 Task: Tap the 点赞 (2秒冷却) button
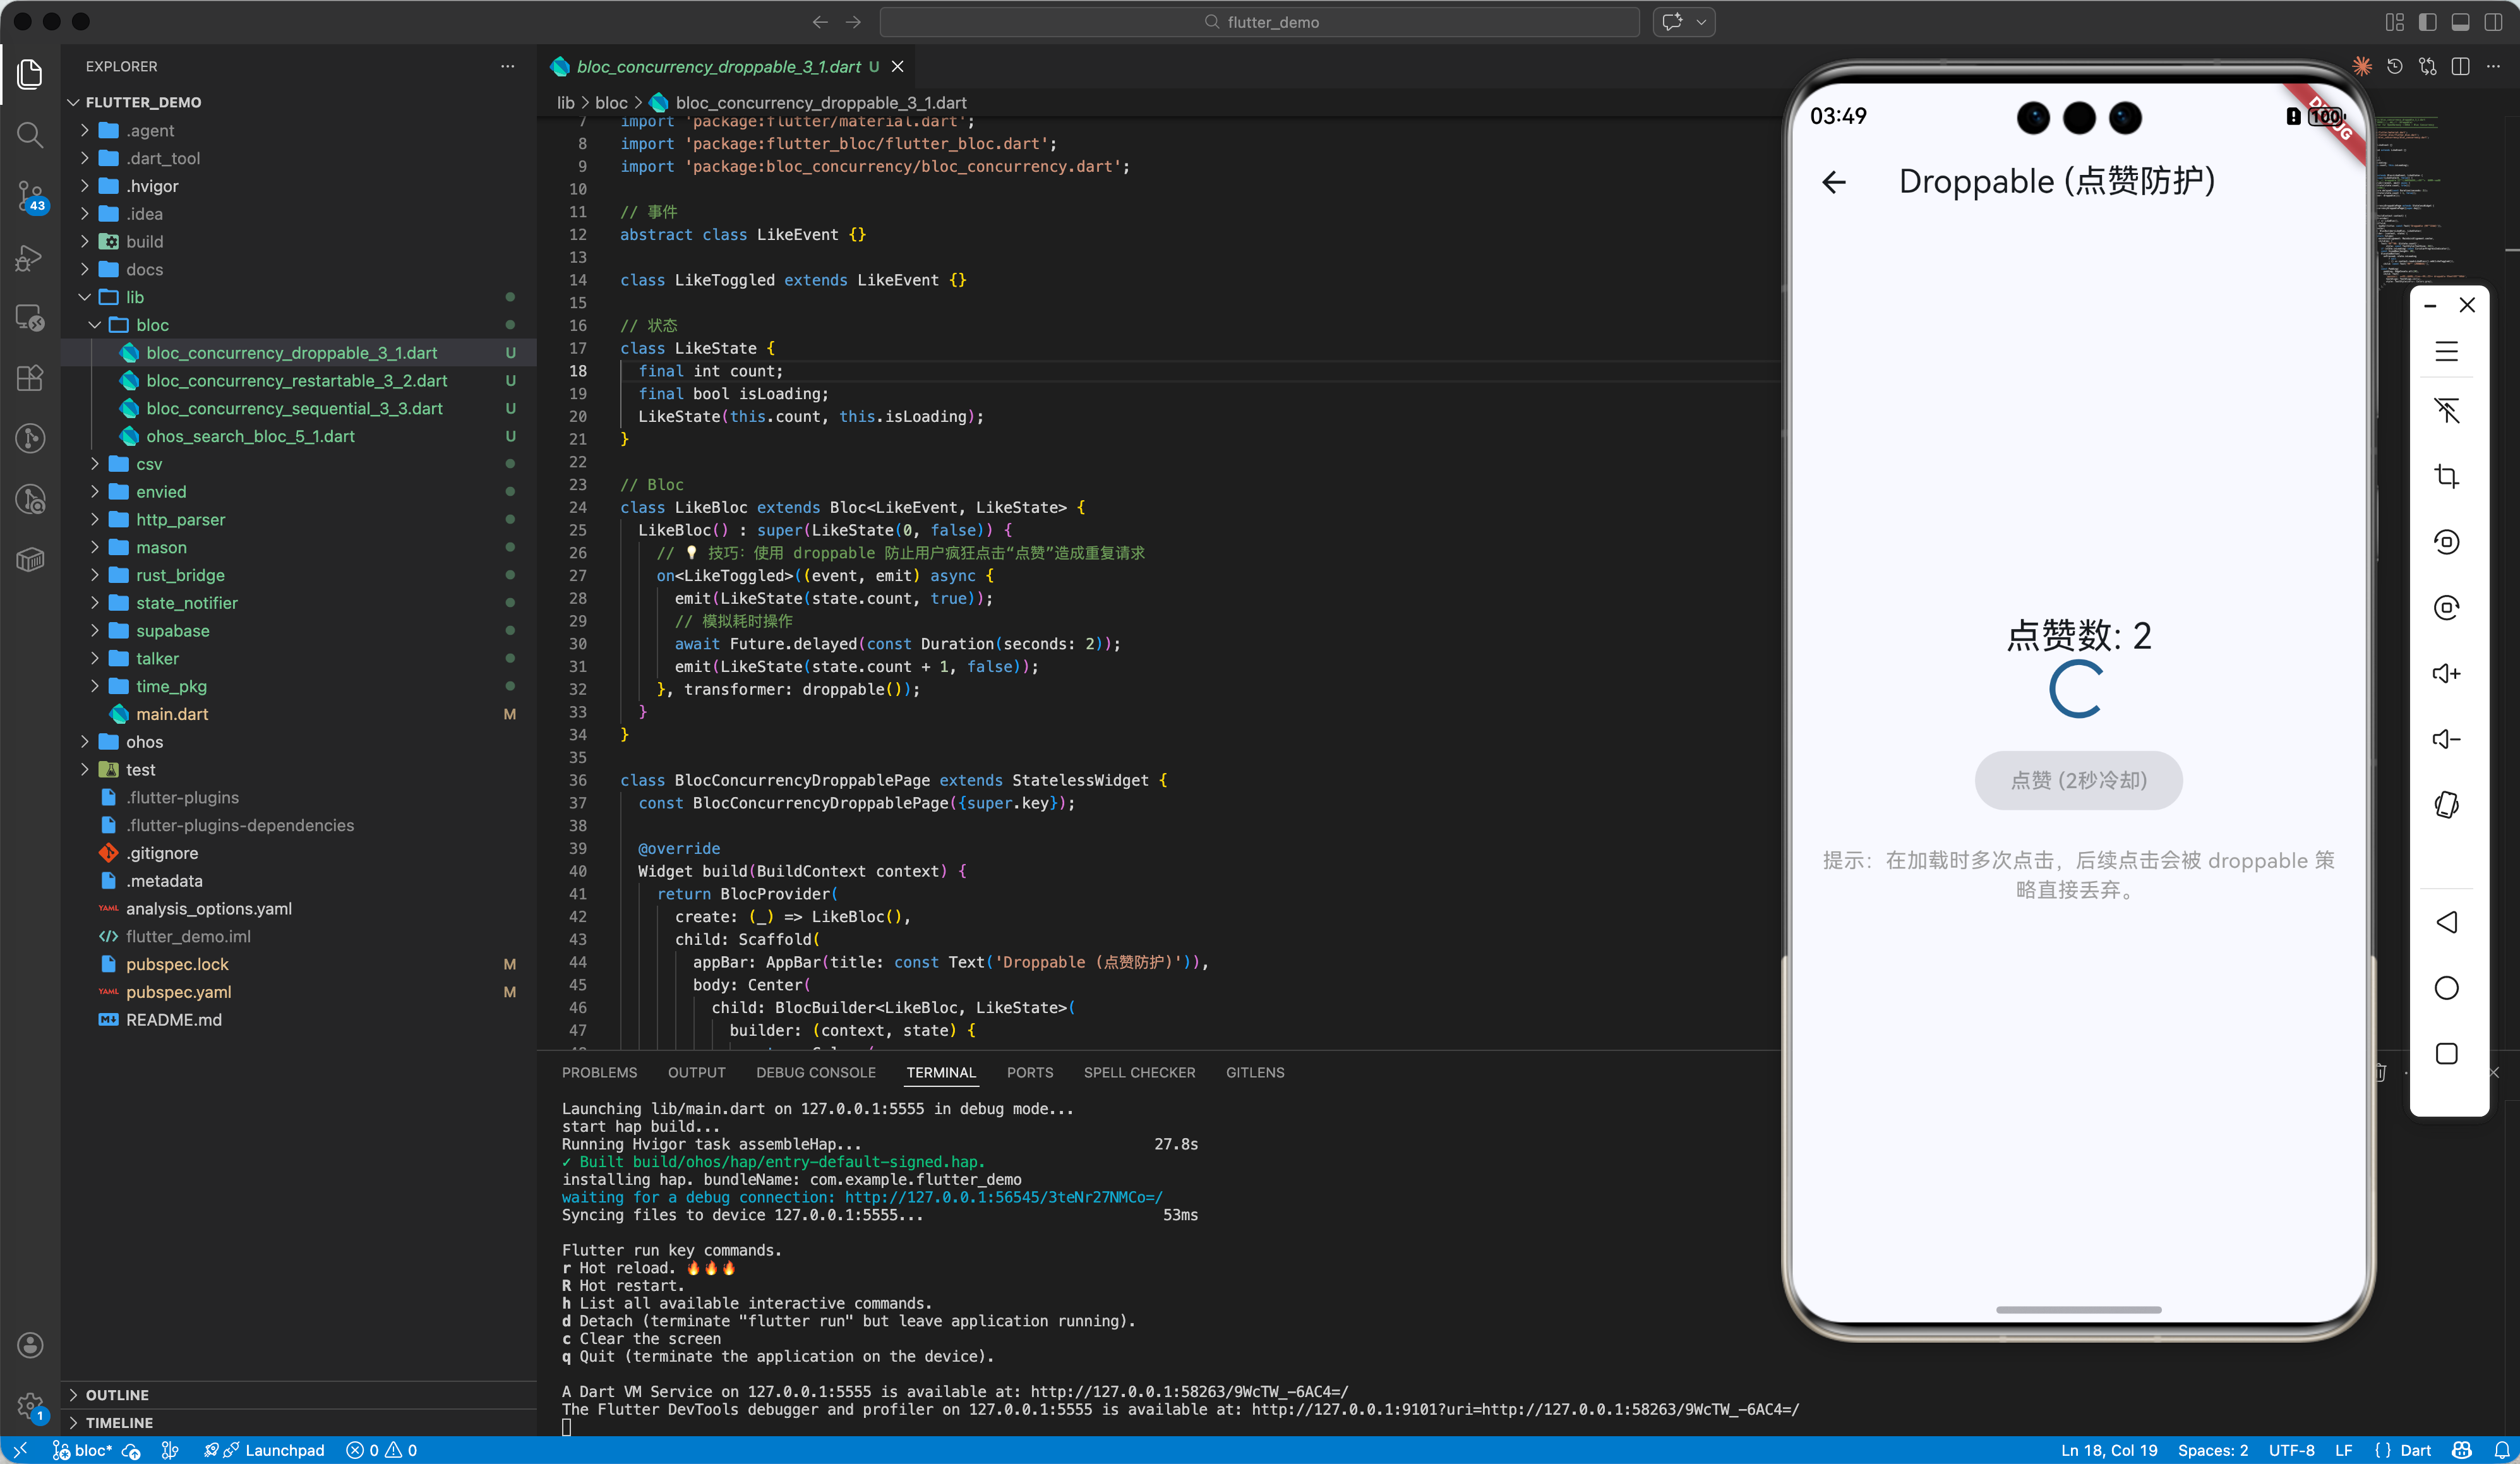click(2078, 780)
